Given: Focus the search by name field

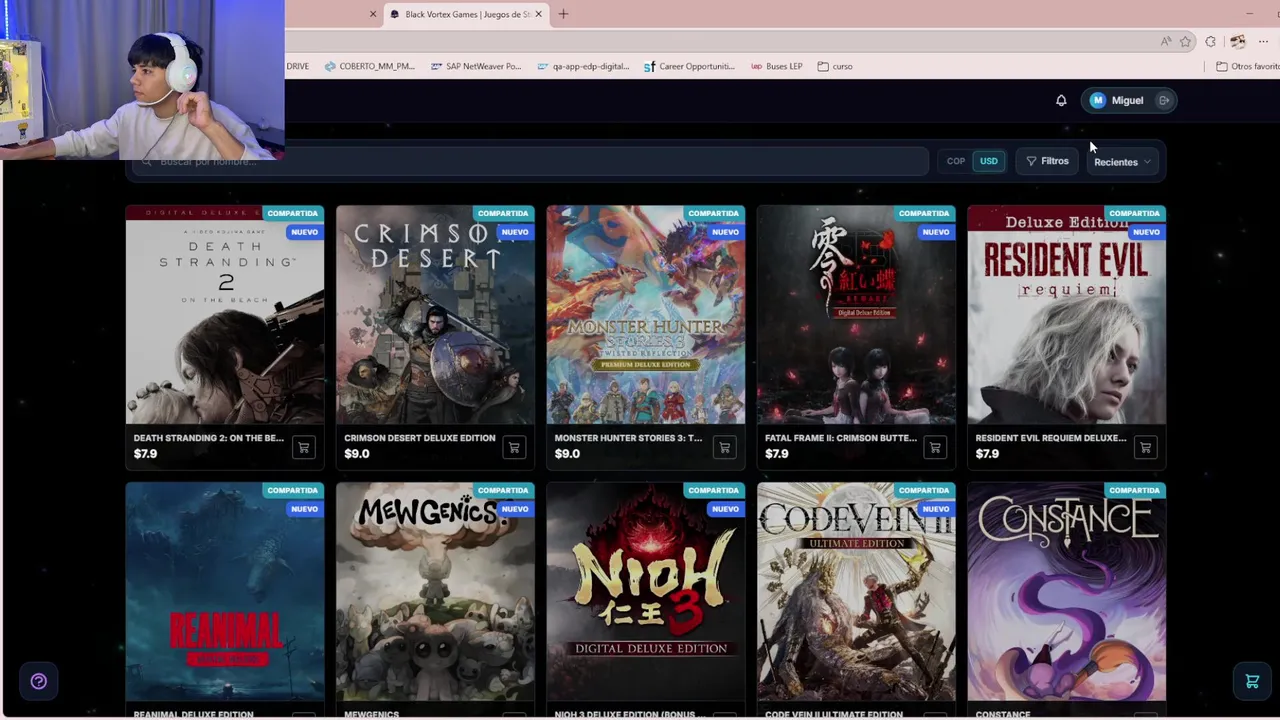Looking at the screenshot, I should [530, 161].
